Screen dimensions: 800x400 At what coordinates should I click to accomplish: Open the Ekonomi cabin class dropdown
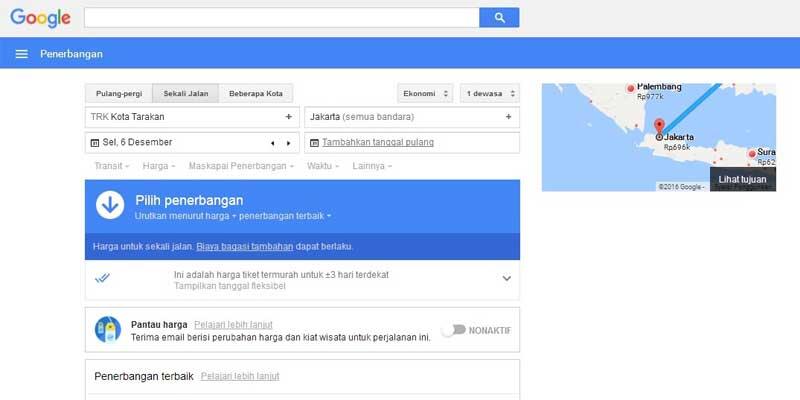pos(425,93)
